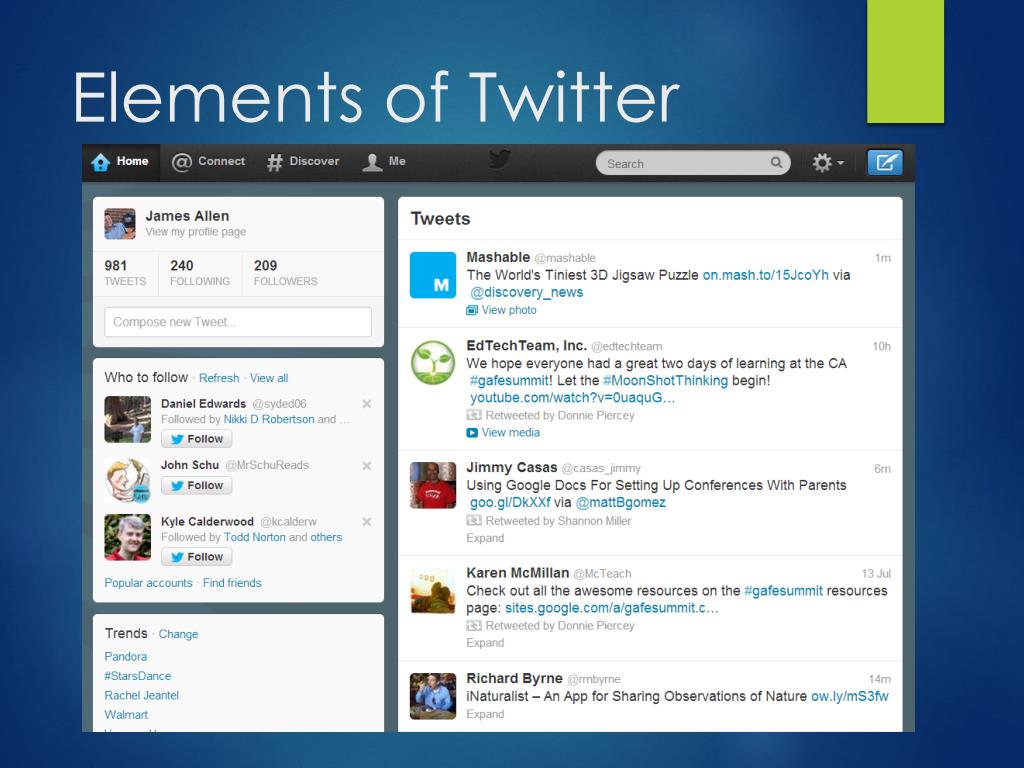
Task: Click the Nikki D Robertson link
Action: click(268, 419)
